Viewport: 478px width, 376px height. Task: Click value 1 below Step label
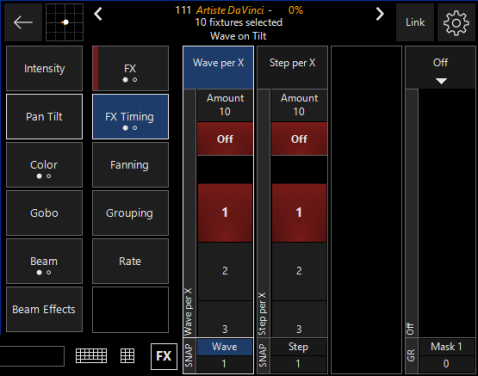click(299, 364)
